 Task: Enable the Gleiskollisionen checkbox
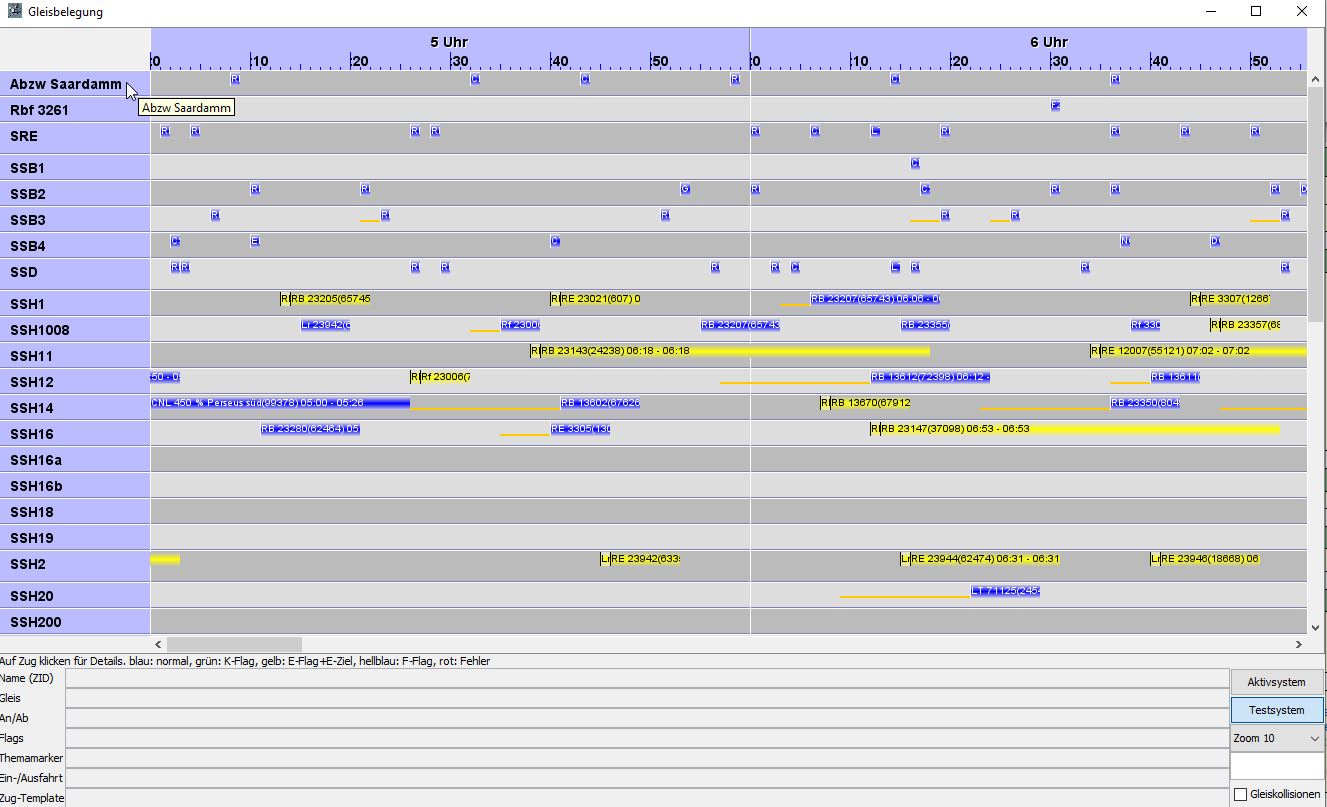(1241, 794)
